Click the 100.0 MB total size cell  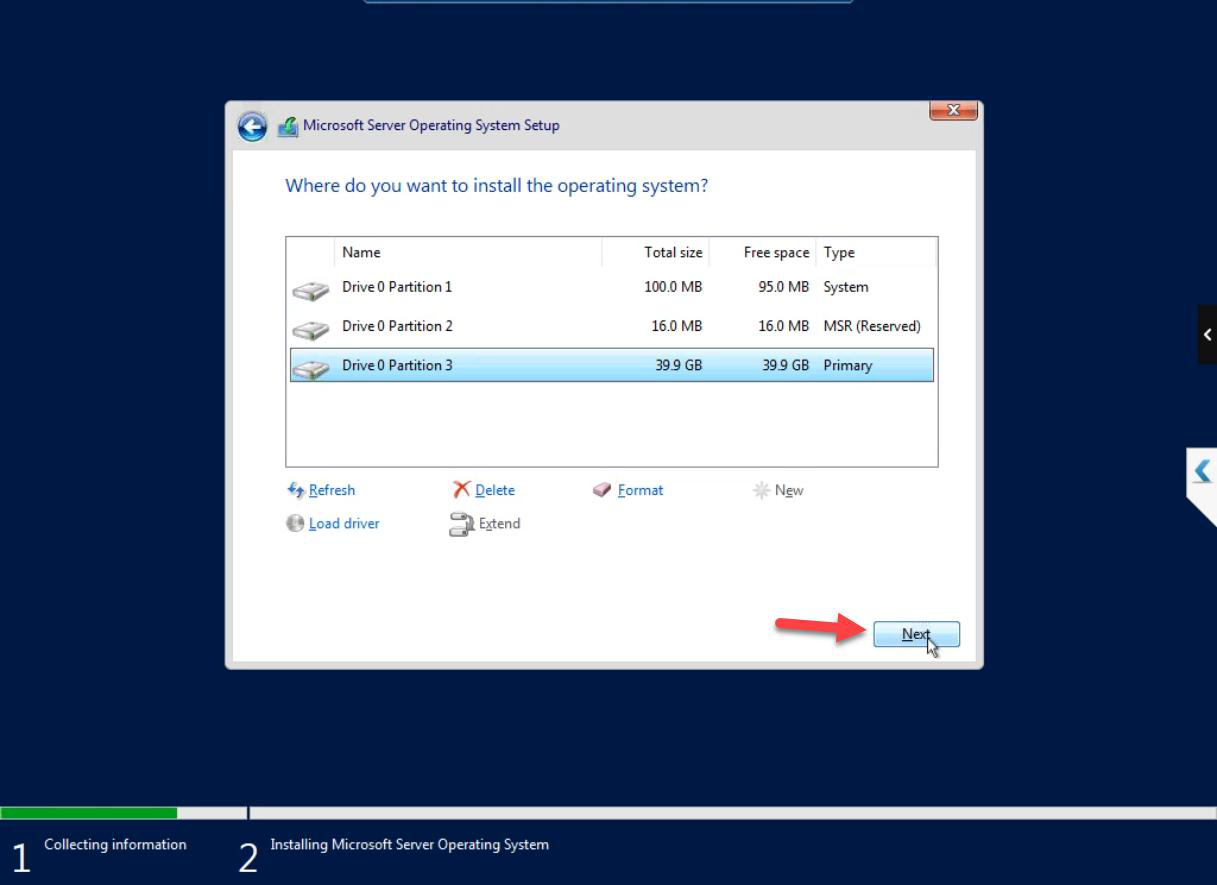pyautogui.click(x=673, y=287)
